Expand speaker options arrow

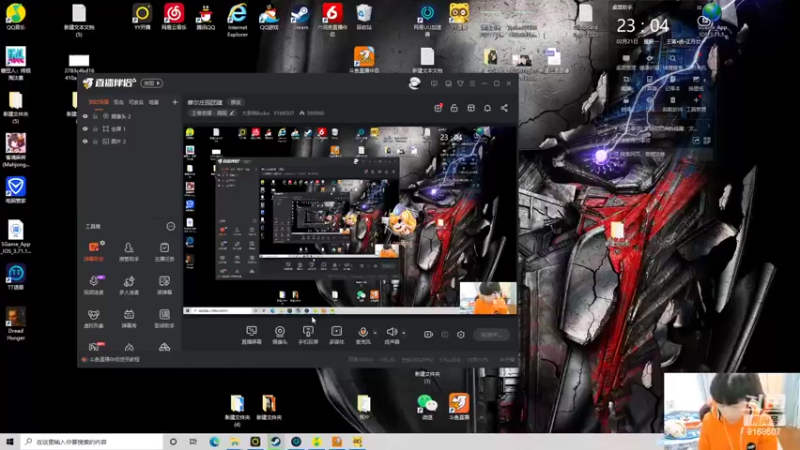coord(404,333)
